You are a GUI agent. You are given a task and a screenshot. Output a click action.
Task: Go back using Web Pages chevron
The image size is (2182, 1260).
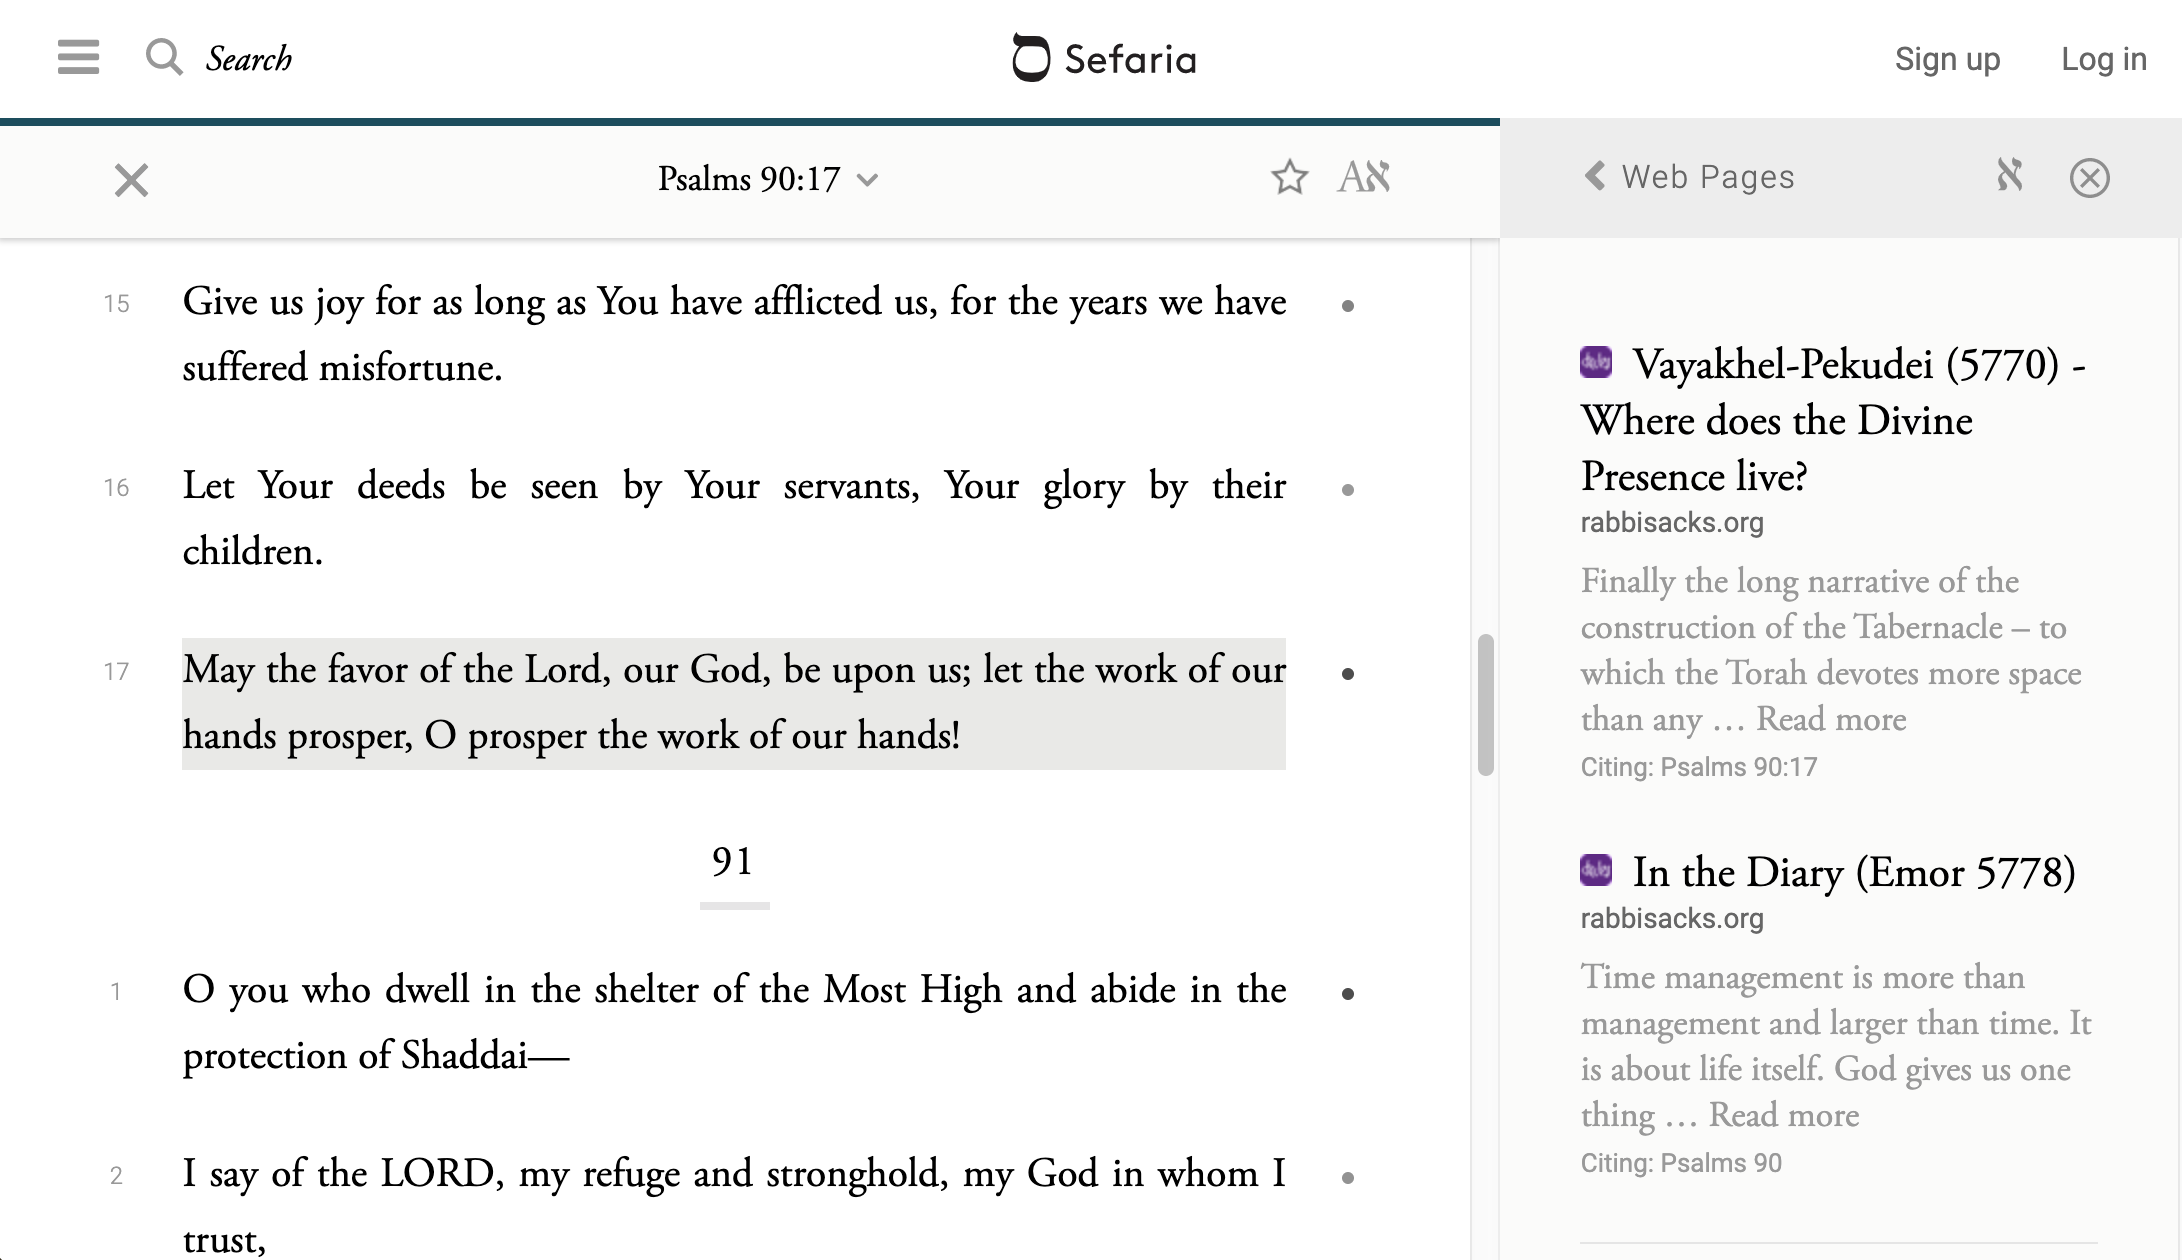click(1595, 177)
